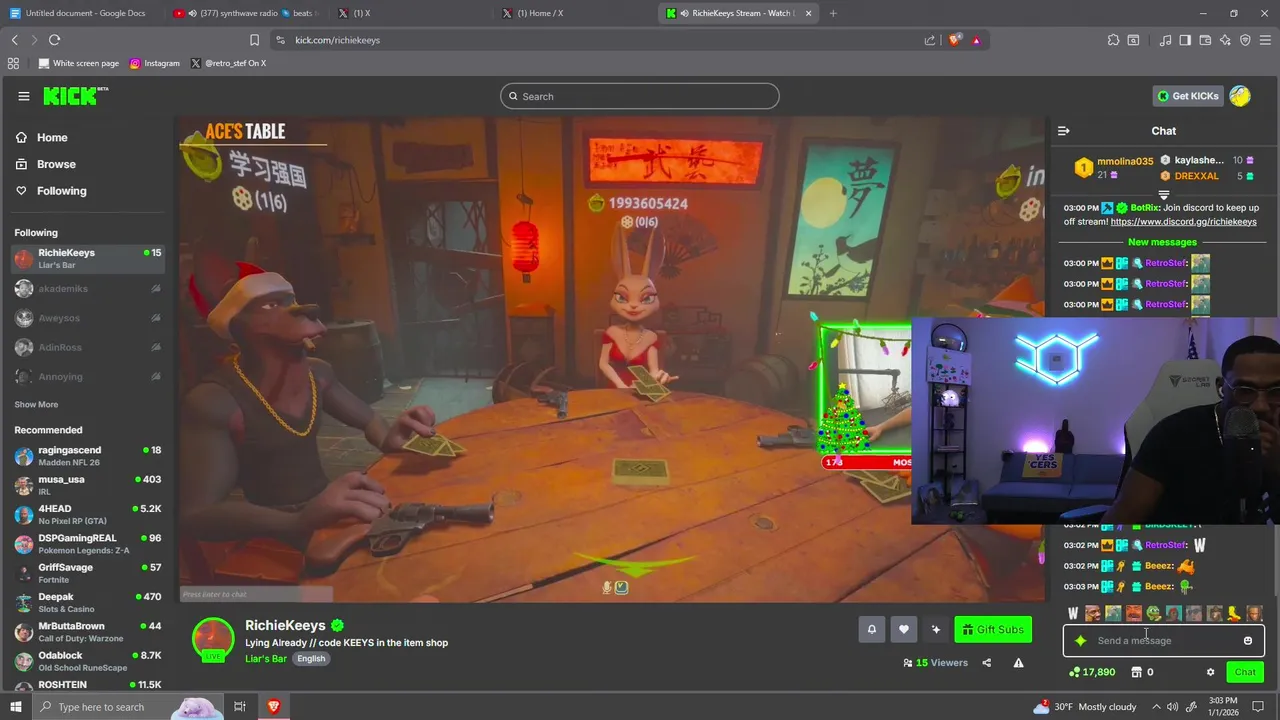This screenshot has height=720, width=1280.
Task: Click in the Kick Search field
Action: click(x=640, y=96)
